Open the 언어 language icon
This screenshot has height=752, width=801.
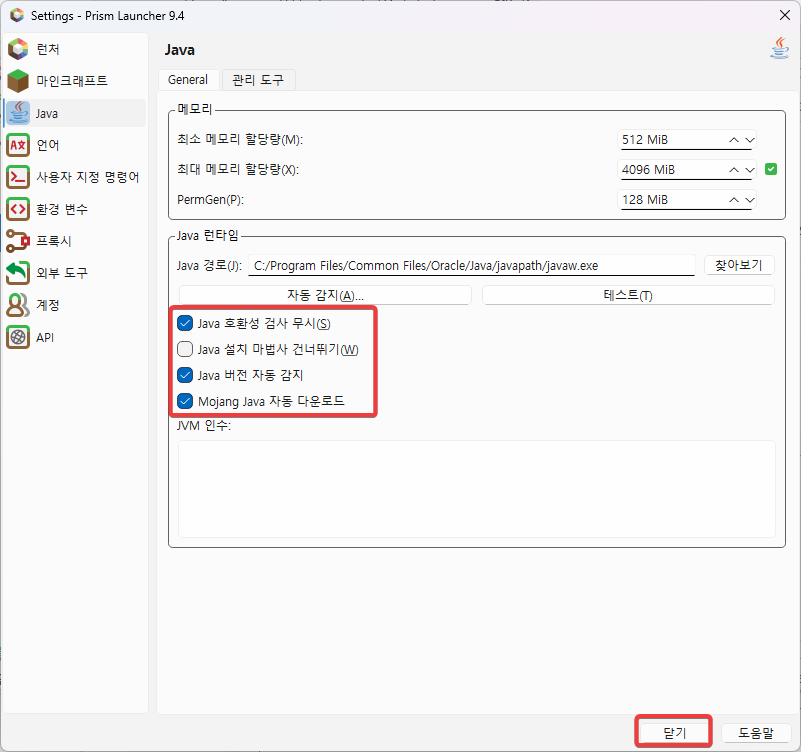pos(18,145)
